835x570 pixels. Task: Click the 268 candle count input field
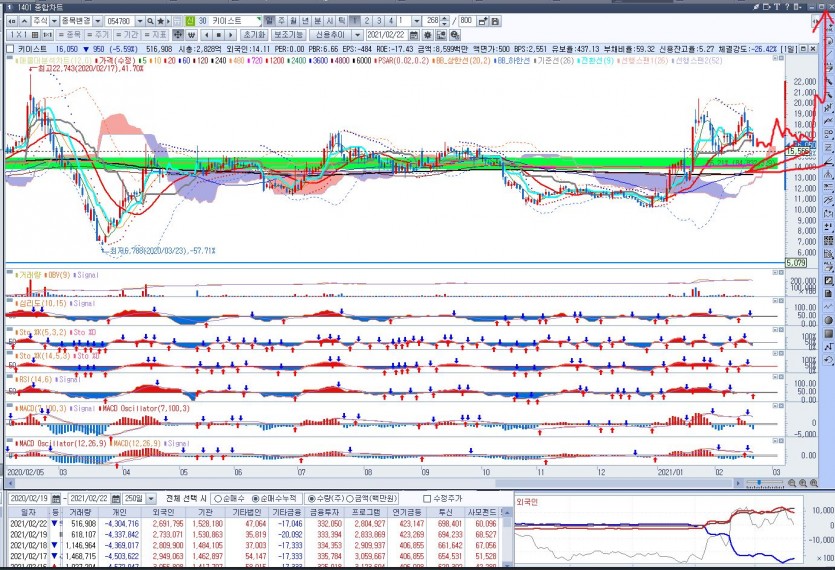[x=431, y=20]
